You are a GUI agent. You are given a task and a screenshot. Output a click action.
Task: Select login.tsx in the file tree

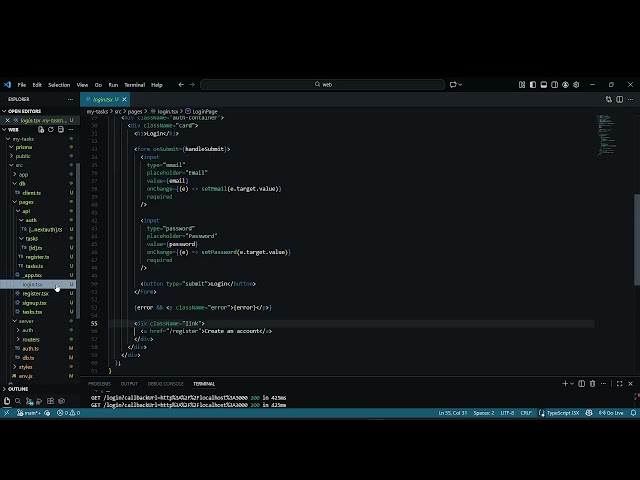pyautogui.click(x=38, y=284)
